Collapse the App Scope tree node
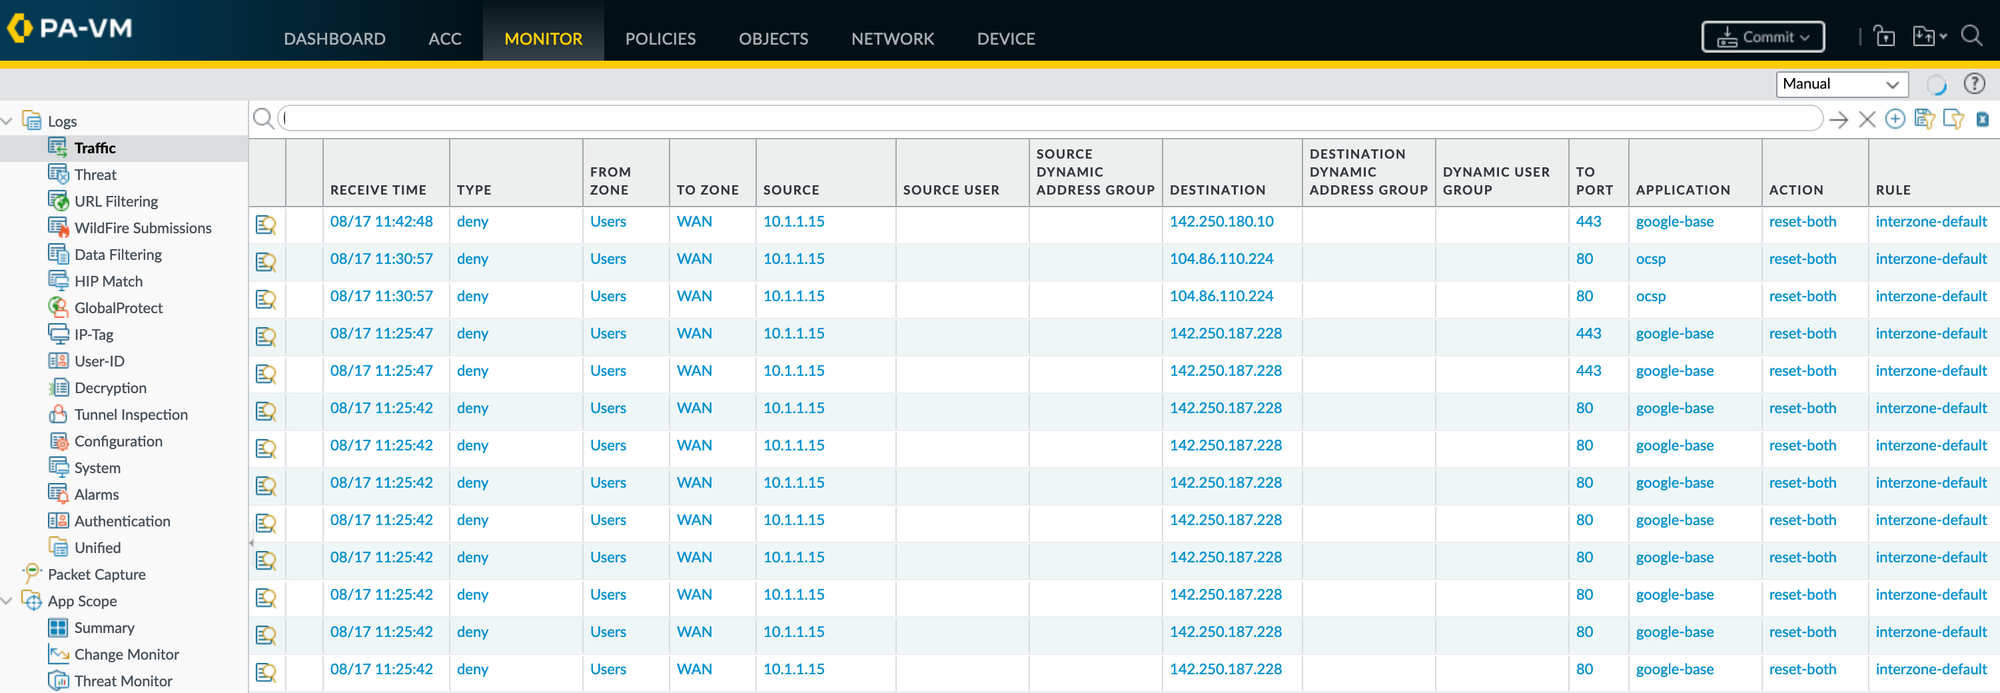The width and height of the screenshot is (2000, 693). tap(7, 601)
